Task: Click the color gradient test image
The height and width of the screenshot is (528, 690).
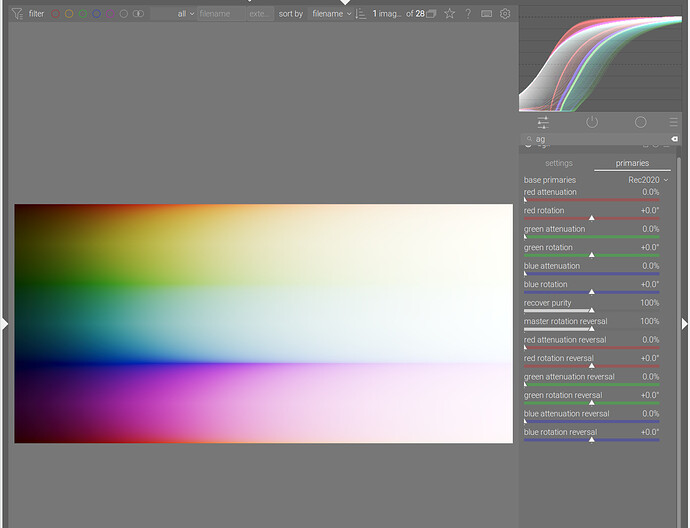Action: tap(264, 323)
